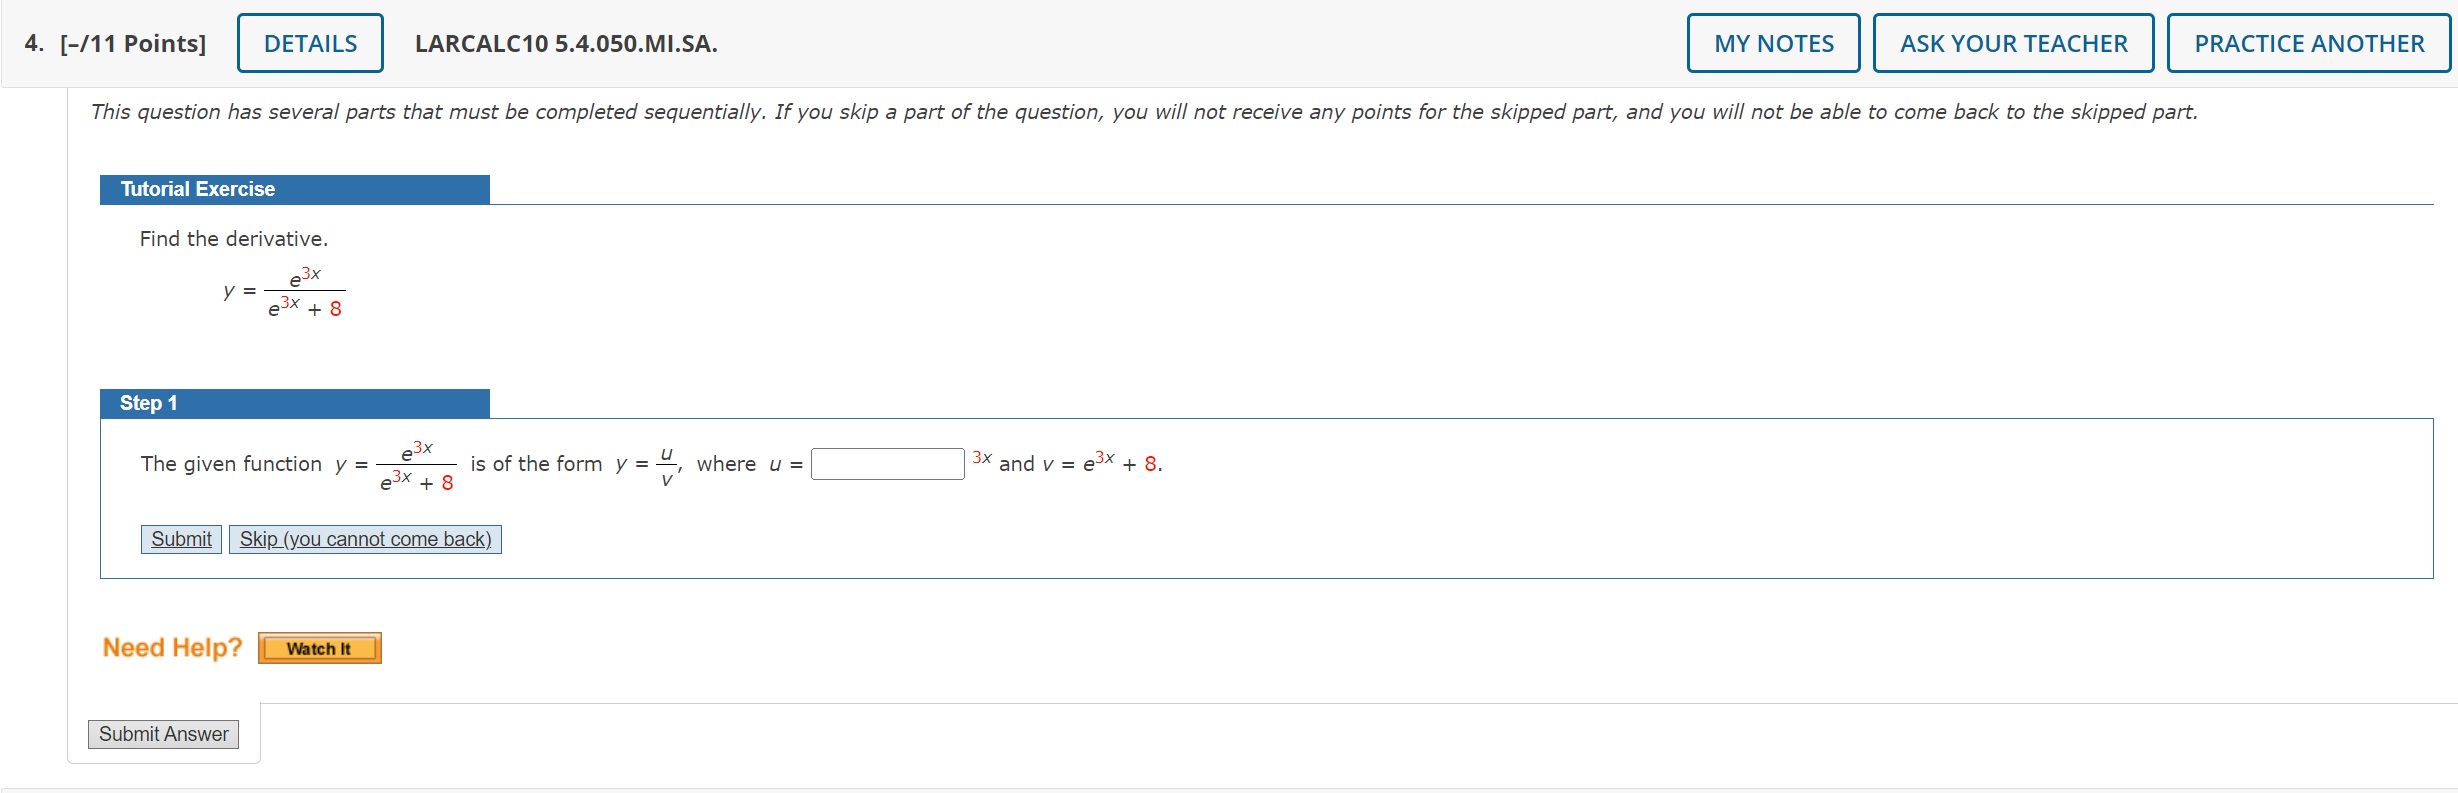Select the red expression e^3x + 8
The height and width of the screenshot is (793, 2458).
pos(303,309)
